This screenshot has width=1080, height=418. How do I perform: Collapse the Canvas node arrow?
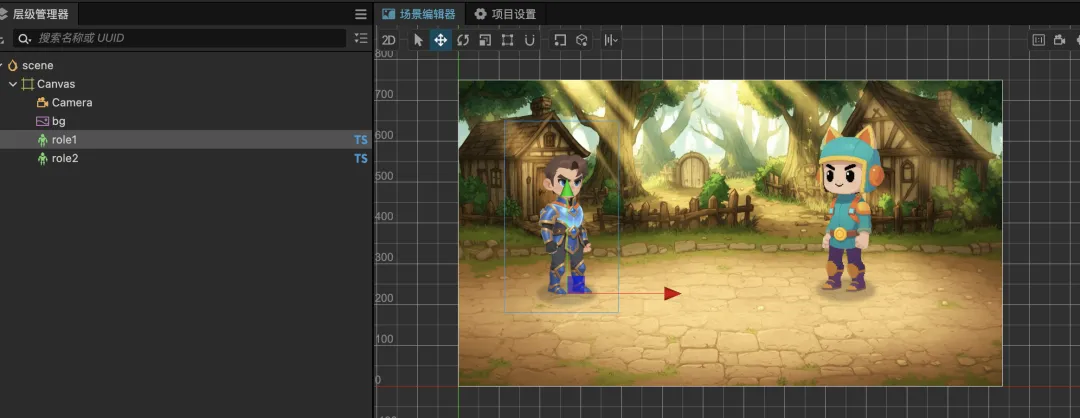(x=13, y=84)
